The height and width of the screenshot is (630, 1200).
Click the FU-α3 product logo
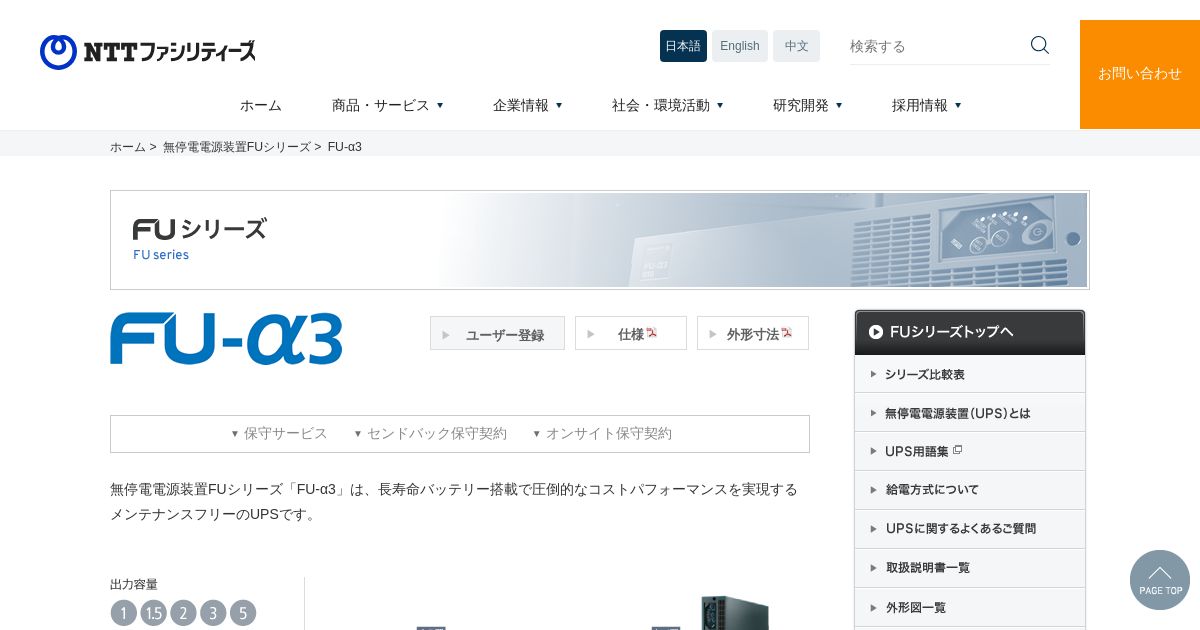coord(226,339)
